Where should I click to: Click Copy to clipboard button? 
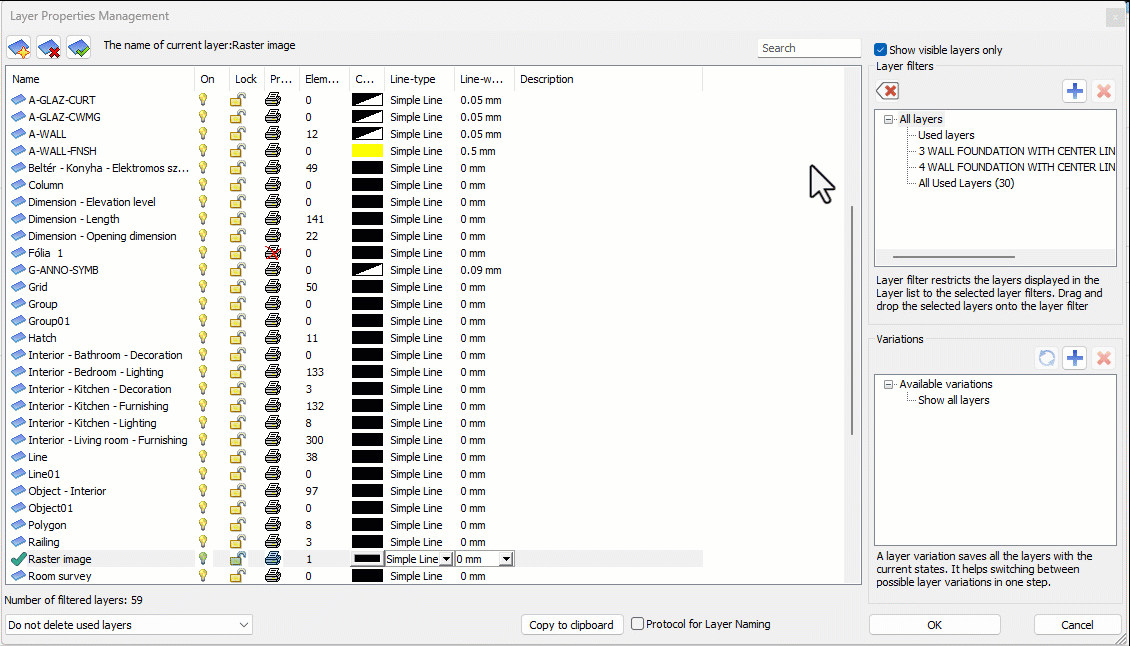click(x=571, y=625)
